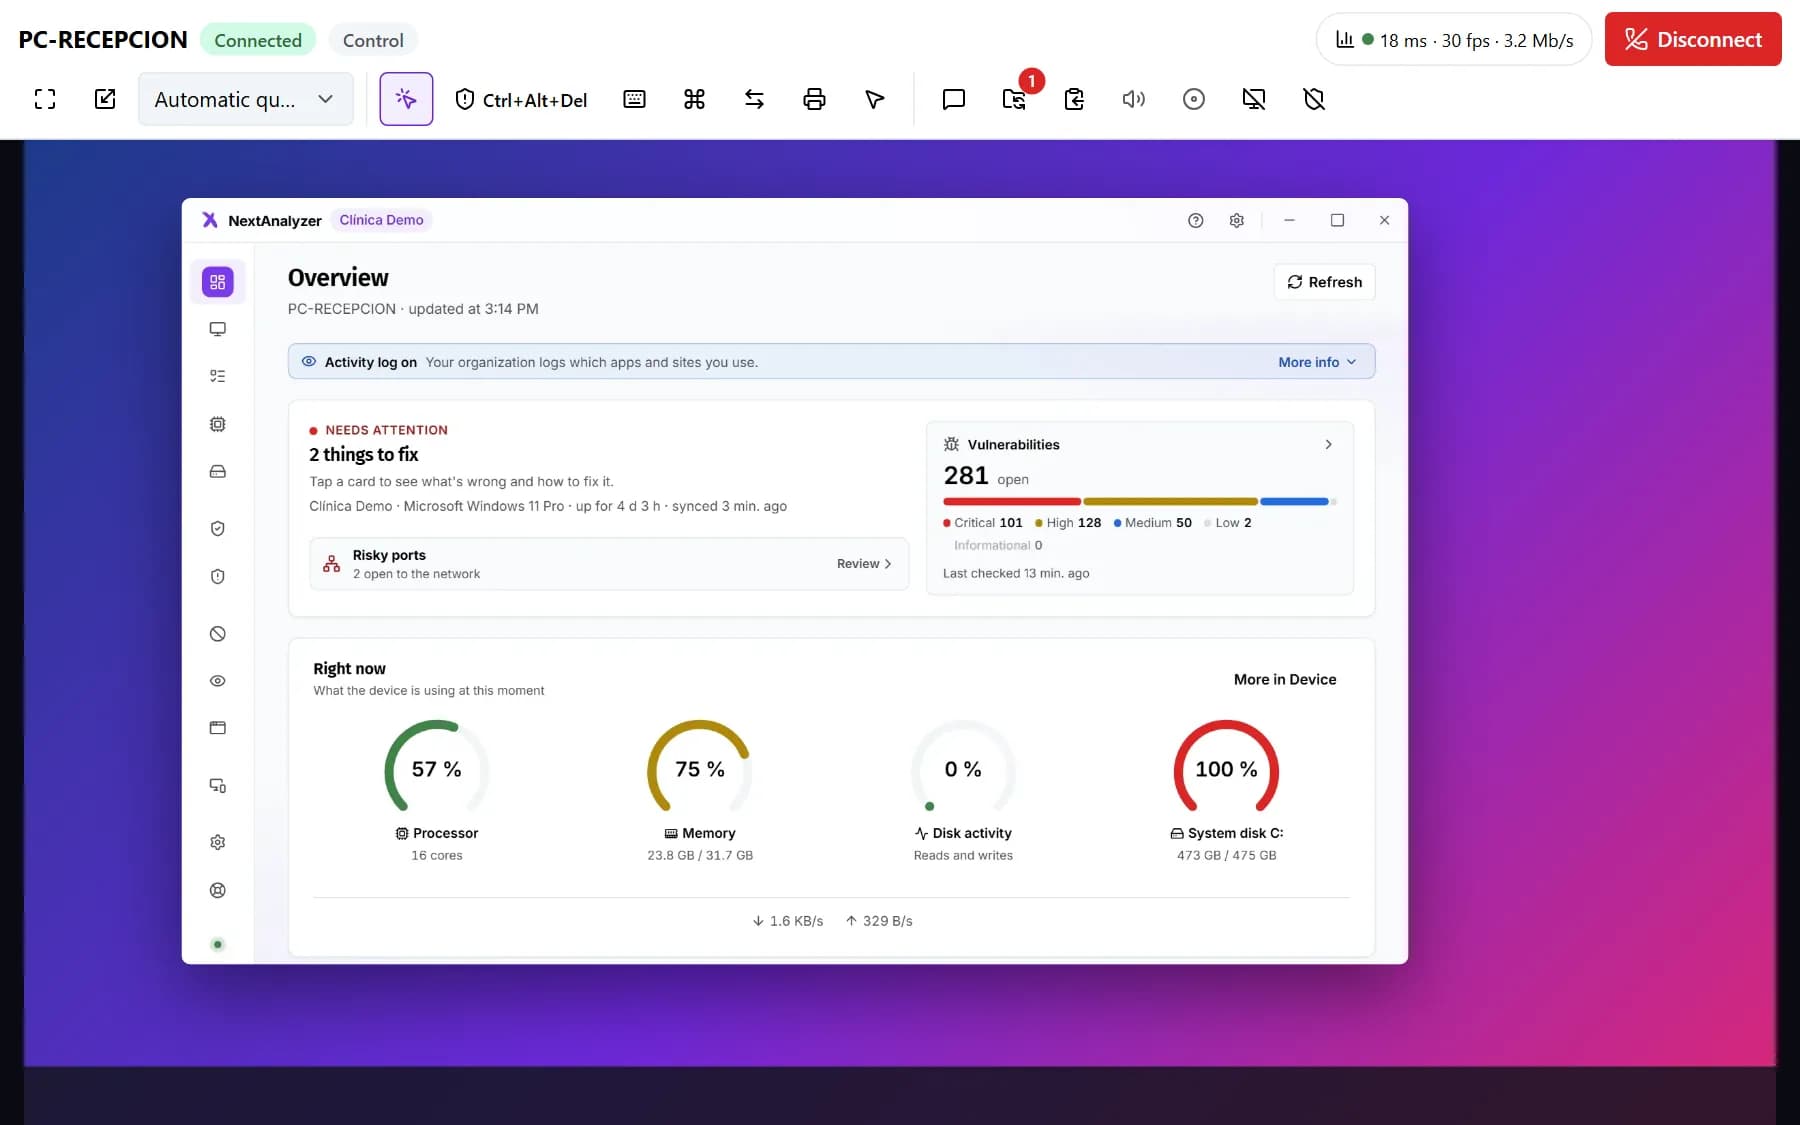This screenshot has height=1125, width=1800.
Task: Open the blocked circle sidebar icon
Action: (x=218, y=633)
